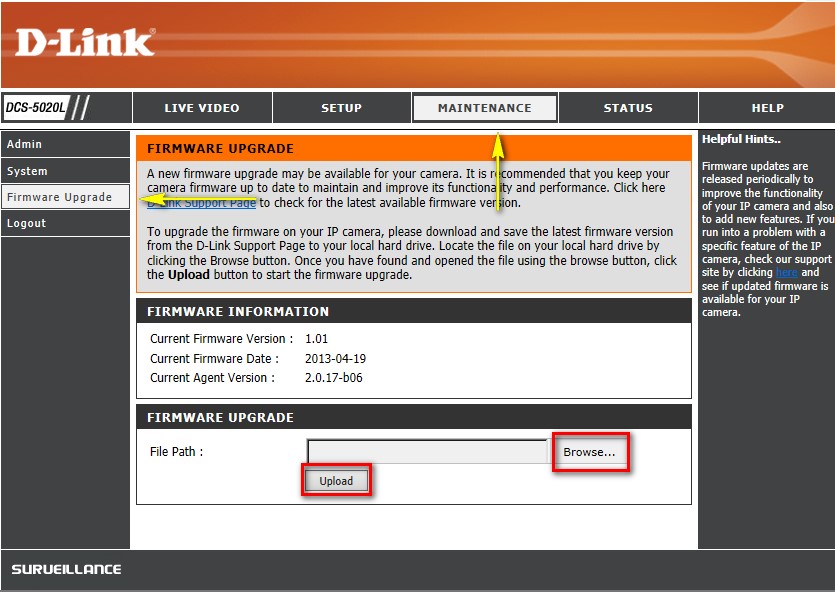
Task: Follow the D-Link Support Page link
Action: [201, 203]
